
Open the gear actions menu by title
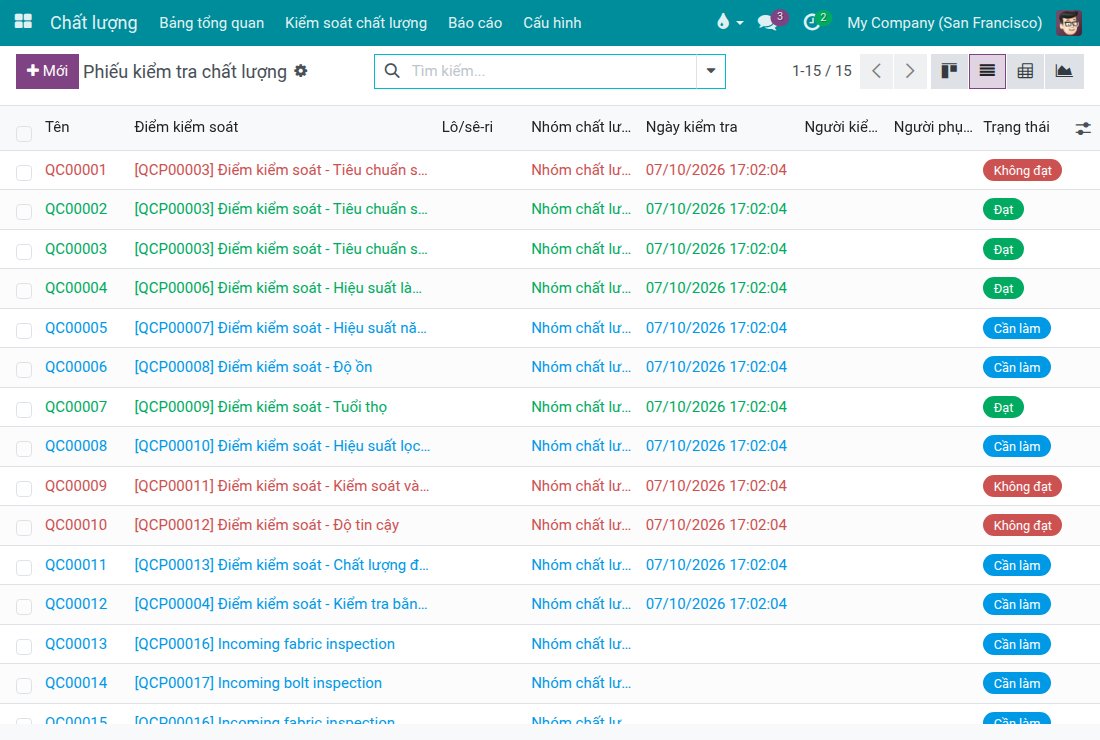[x=301, y=71]
